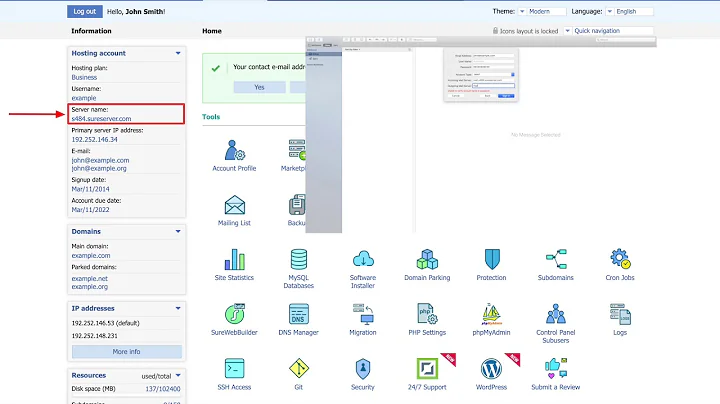720x404 pixels.
Task: Open Control Panel Subusers
Action: click(x=556, y=323)
